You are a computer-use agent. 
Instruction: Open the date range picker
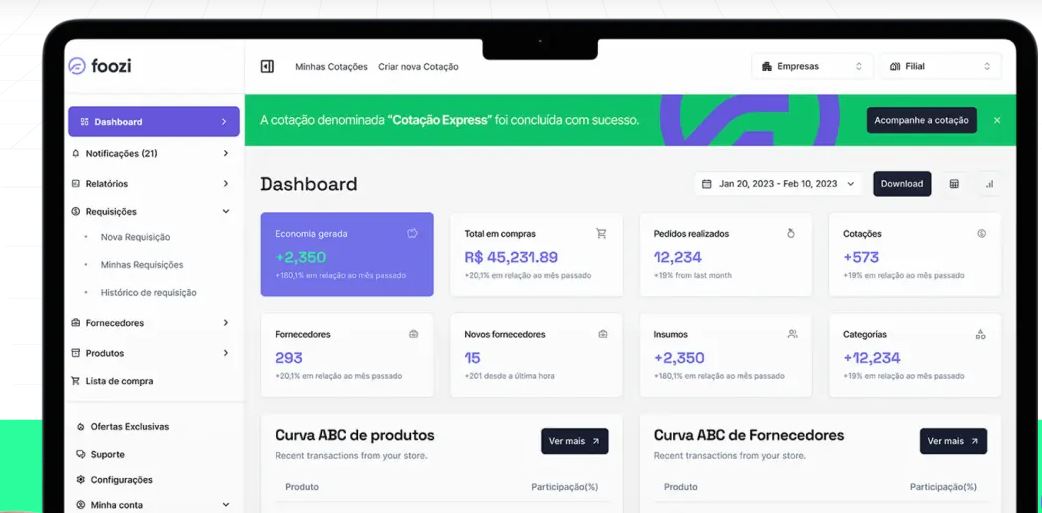click(778, 184)
